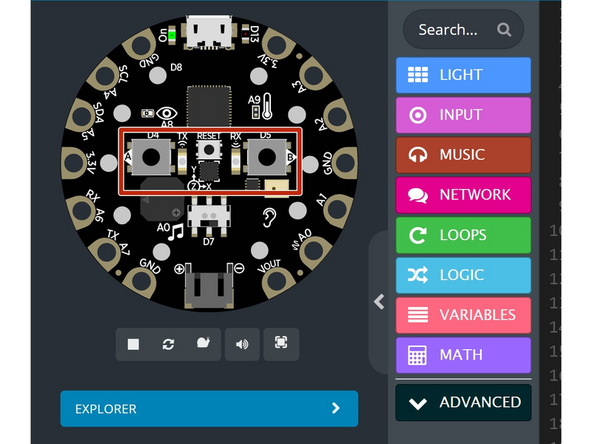Open the MATH blocks category

(x=463, y=355)
